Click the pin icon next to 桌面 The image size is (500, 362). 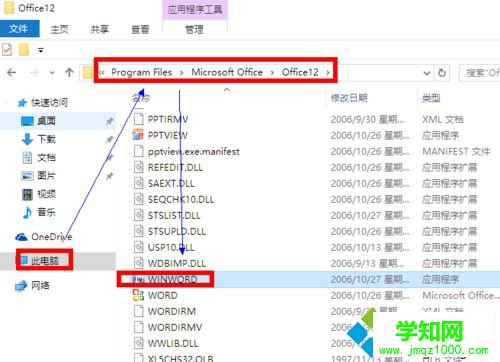(x=109, y=121)
